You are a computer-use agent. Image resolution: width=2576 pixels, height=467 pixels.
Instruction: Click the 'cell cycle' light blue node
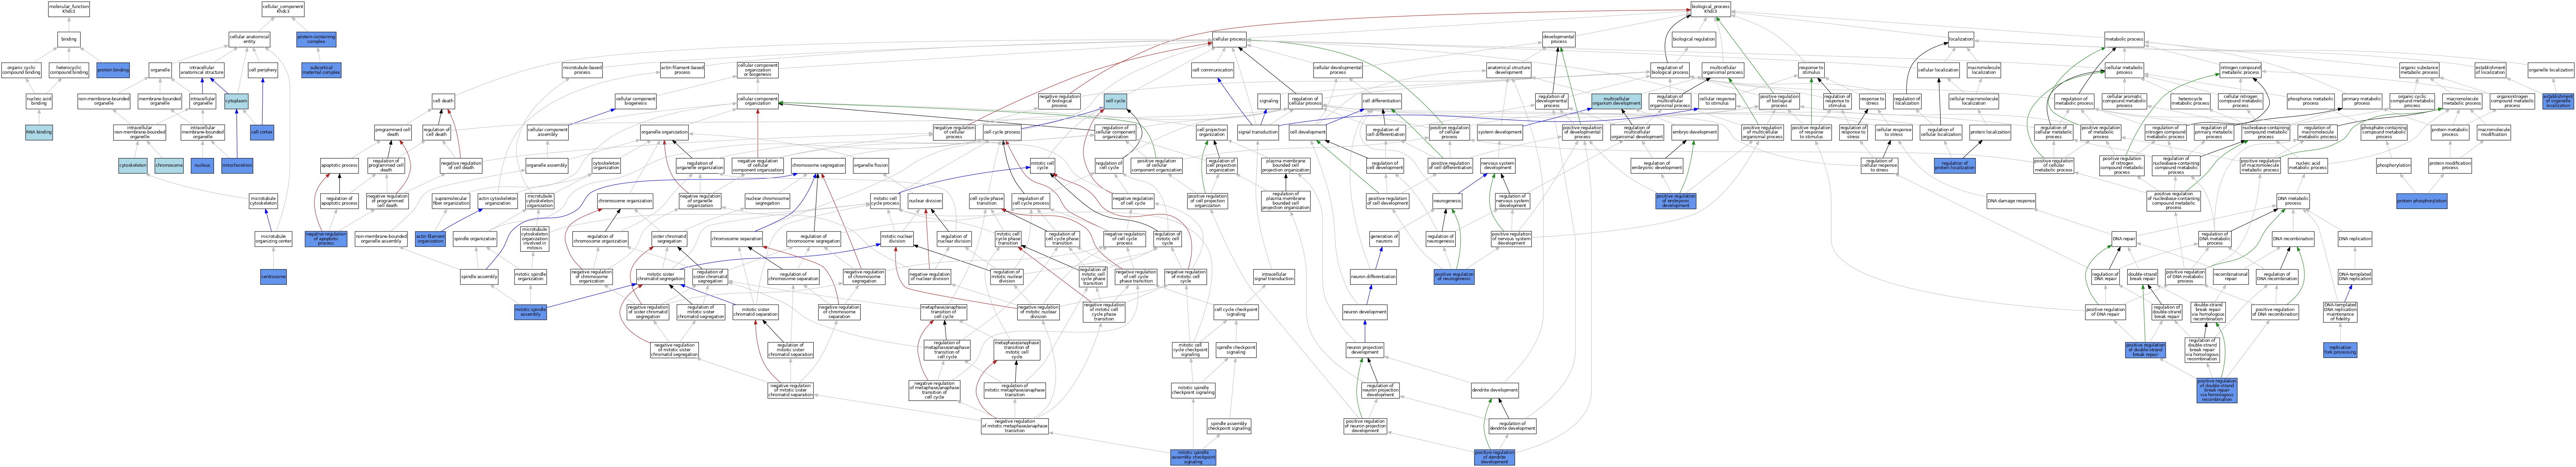(x=1116, y=101)
